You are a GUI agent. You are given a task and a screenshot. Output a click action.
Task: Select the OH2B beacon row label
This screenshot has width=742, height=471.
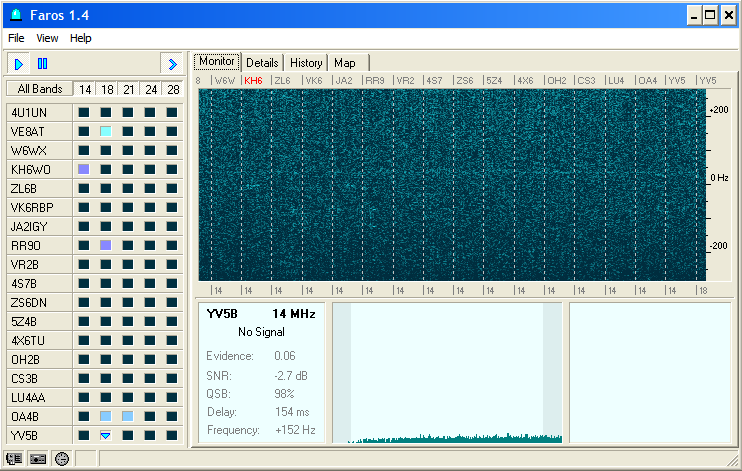coord(40,360)
